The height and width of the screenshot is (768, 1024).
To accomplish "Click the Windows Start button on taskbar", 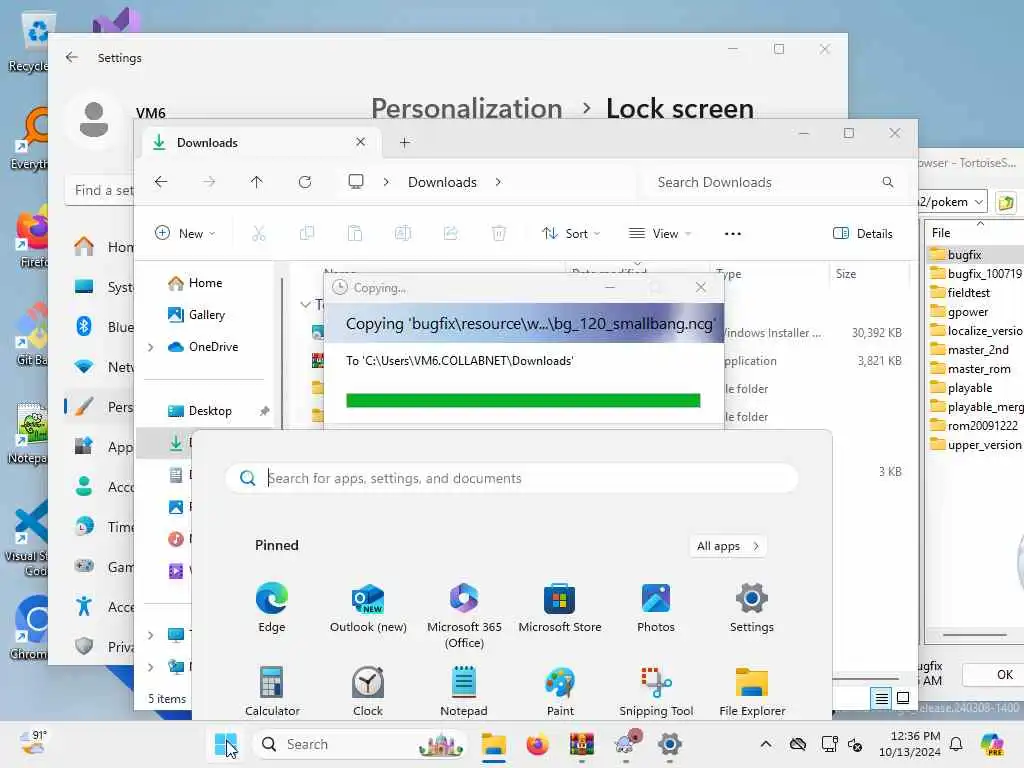I will point(225,744).
